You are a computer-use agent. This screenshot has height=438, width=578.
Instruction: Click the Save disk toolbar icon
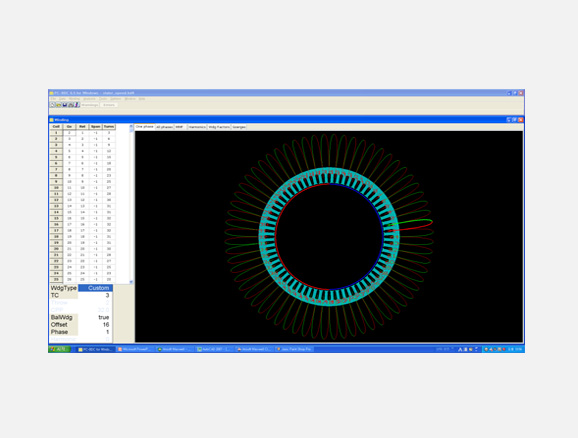point(65,105)
